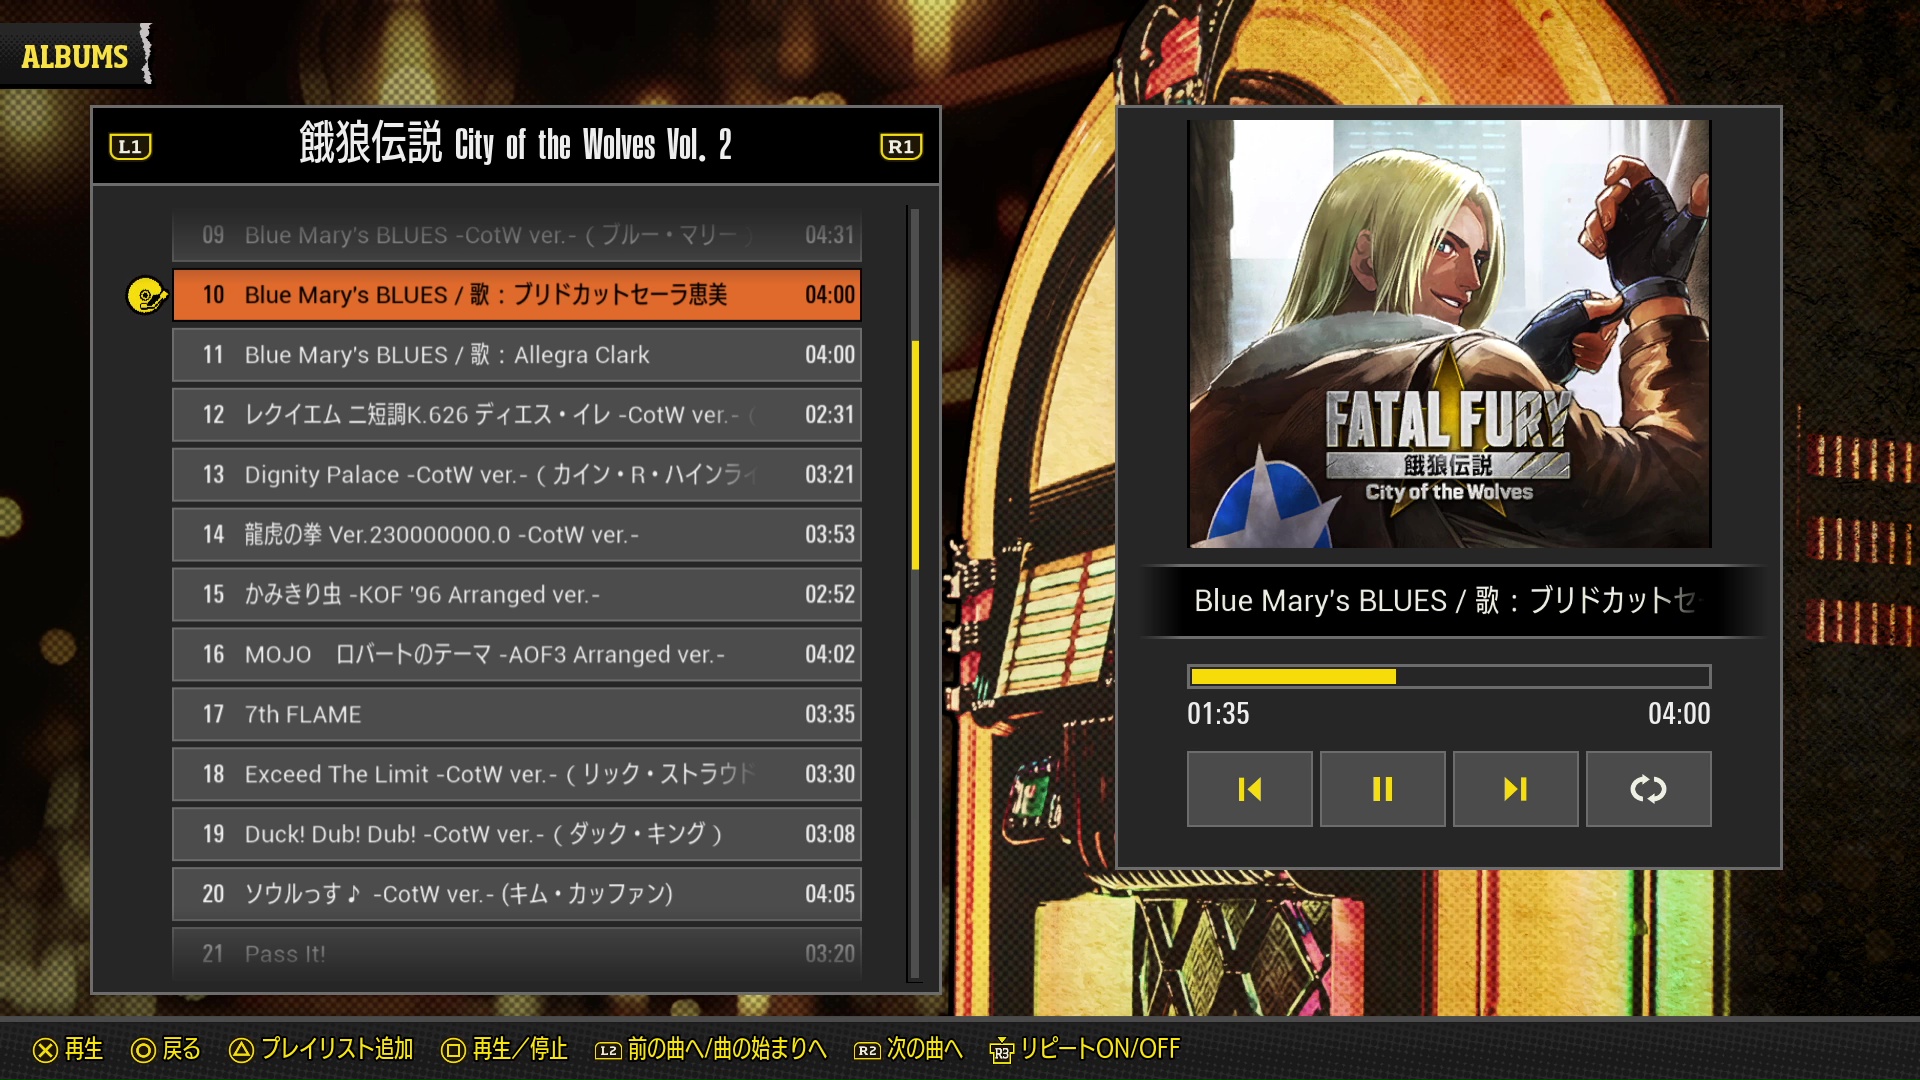
Task: Click the album title City of the Wolves Vol. 2
Action: point(515,145)
